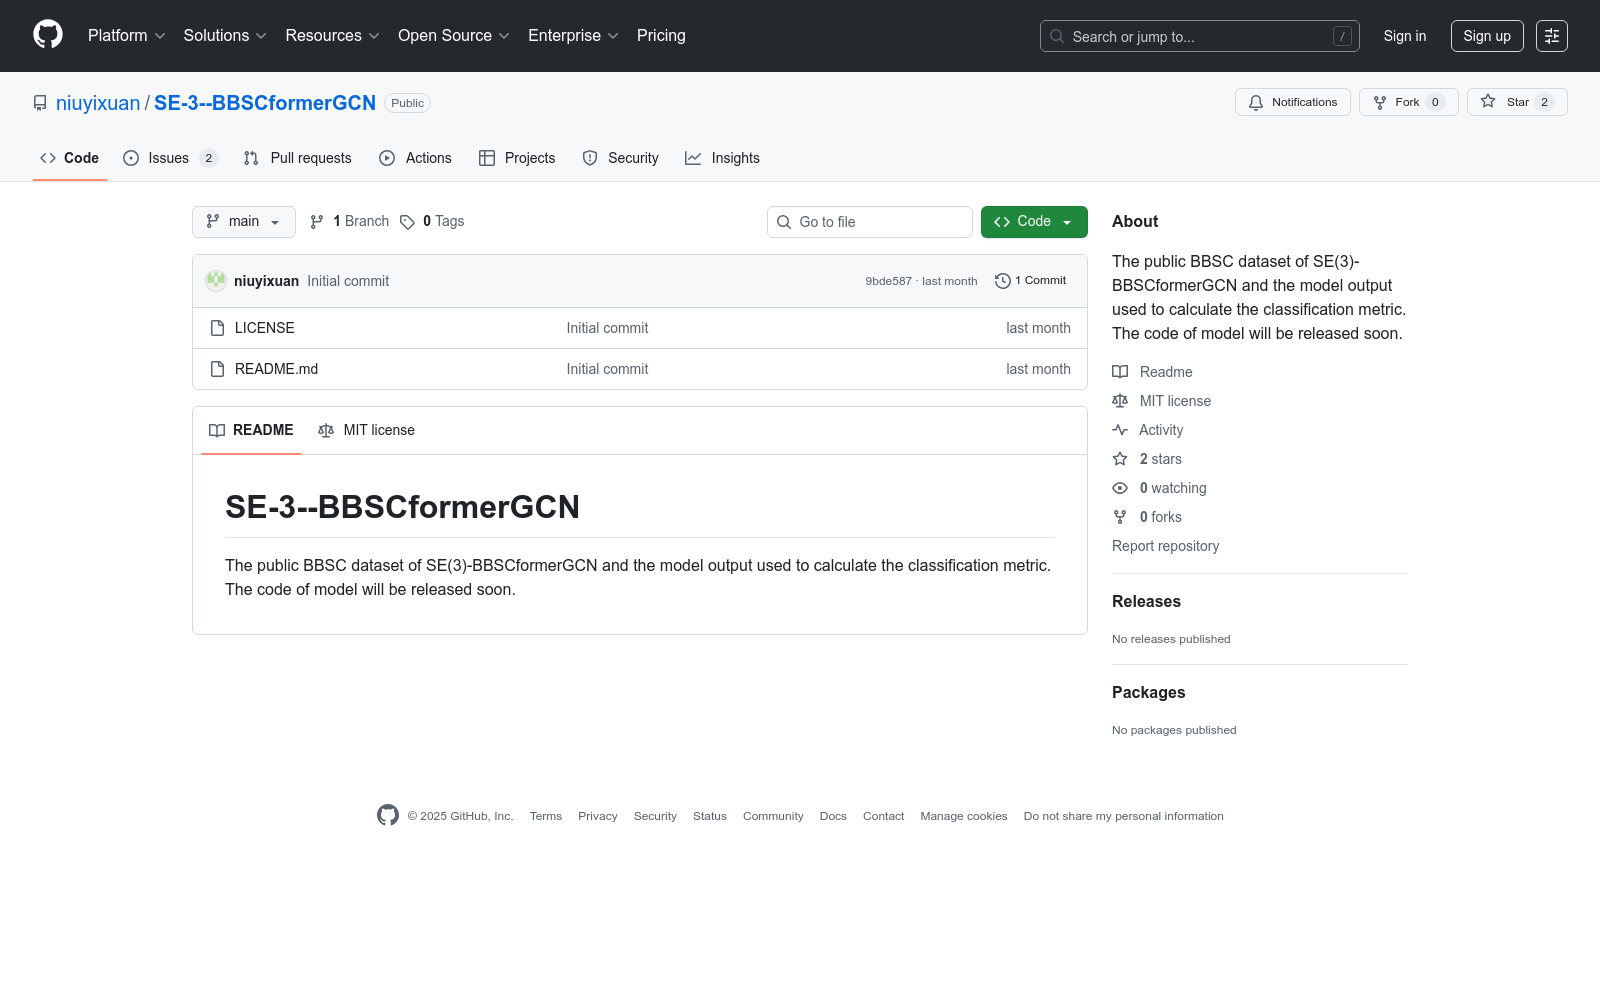The height and width of the screenshot is (1000, 1600).
Task: Fork this repository
Action: 1409,102
